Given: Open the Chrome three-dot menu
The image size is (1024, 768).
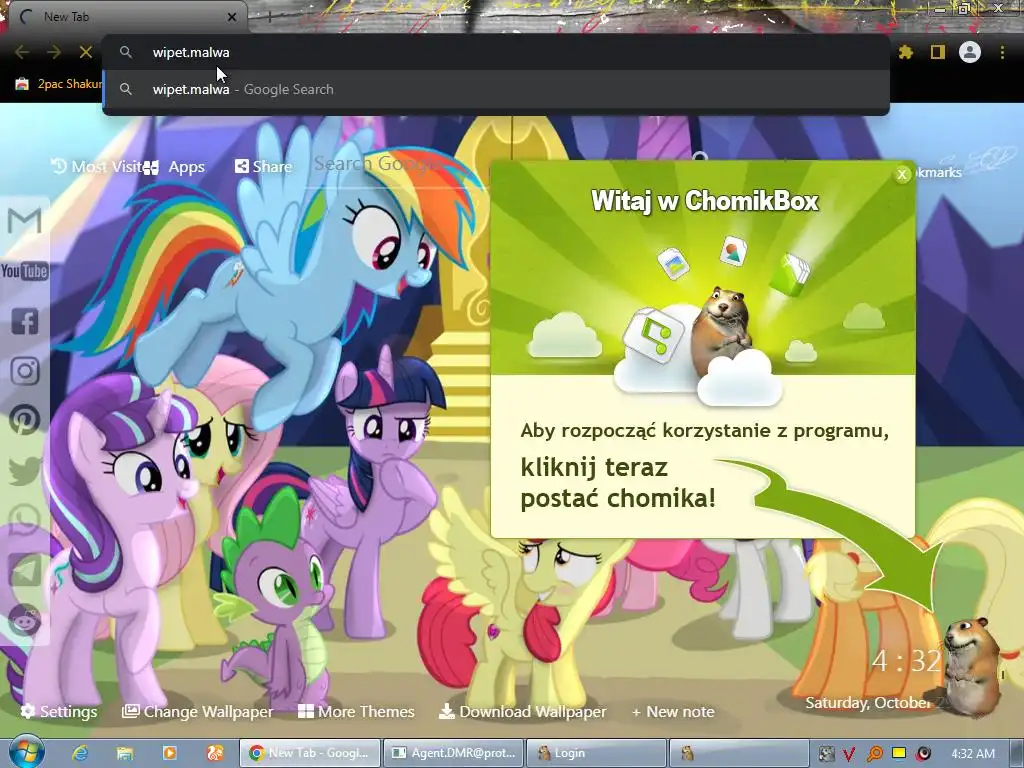Looking at the screenshot, I should click(x=1002, y=52).
